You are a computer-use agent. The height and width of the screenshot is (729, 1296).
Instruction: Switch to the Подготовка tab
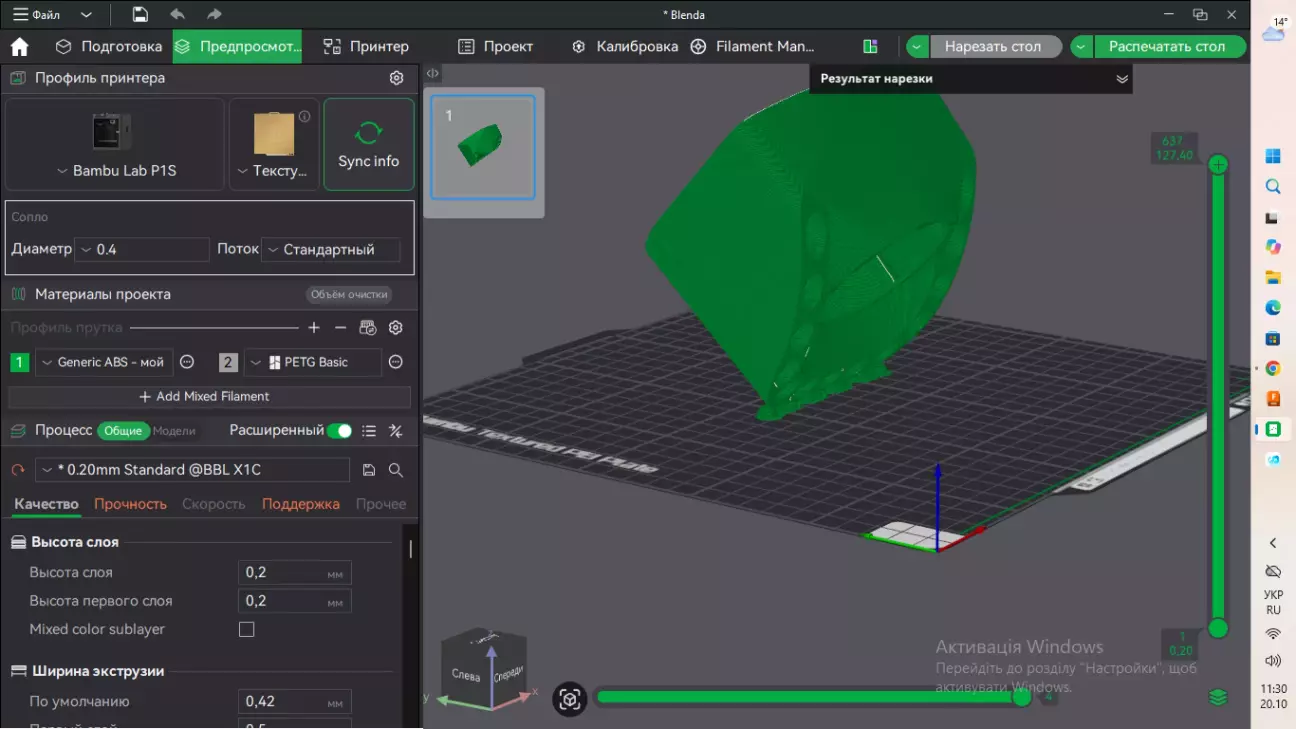coord(109,47)
